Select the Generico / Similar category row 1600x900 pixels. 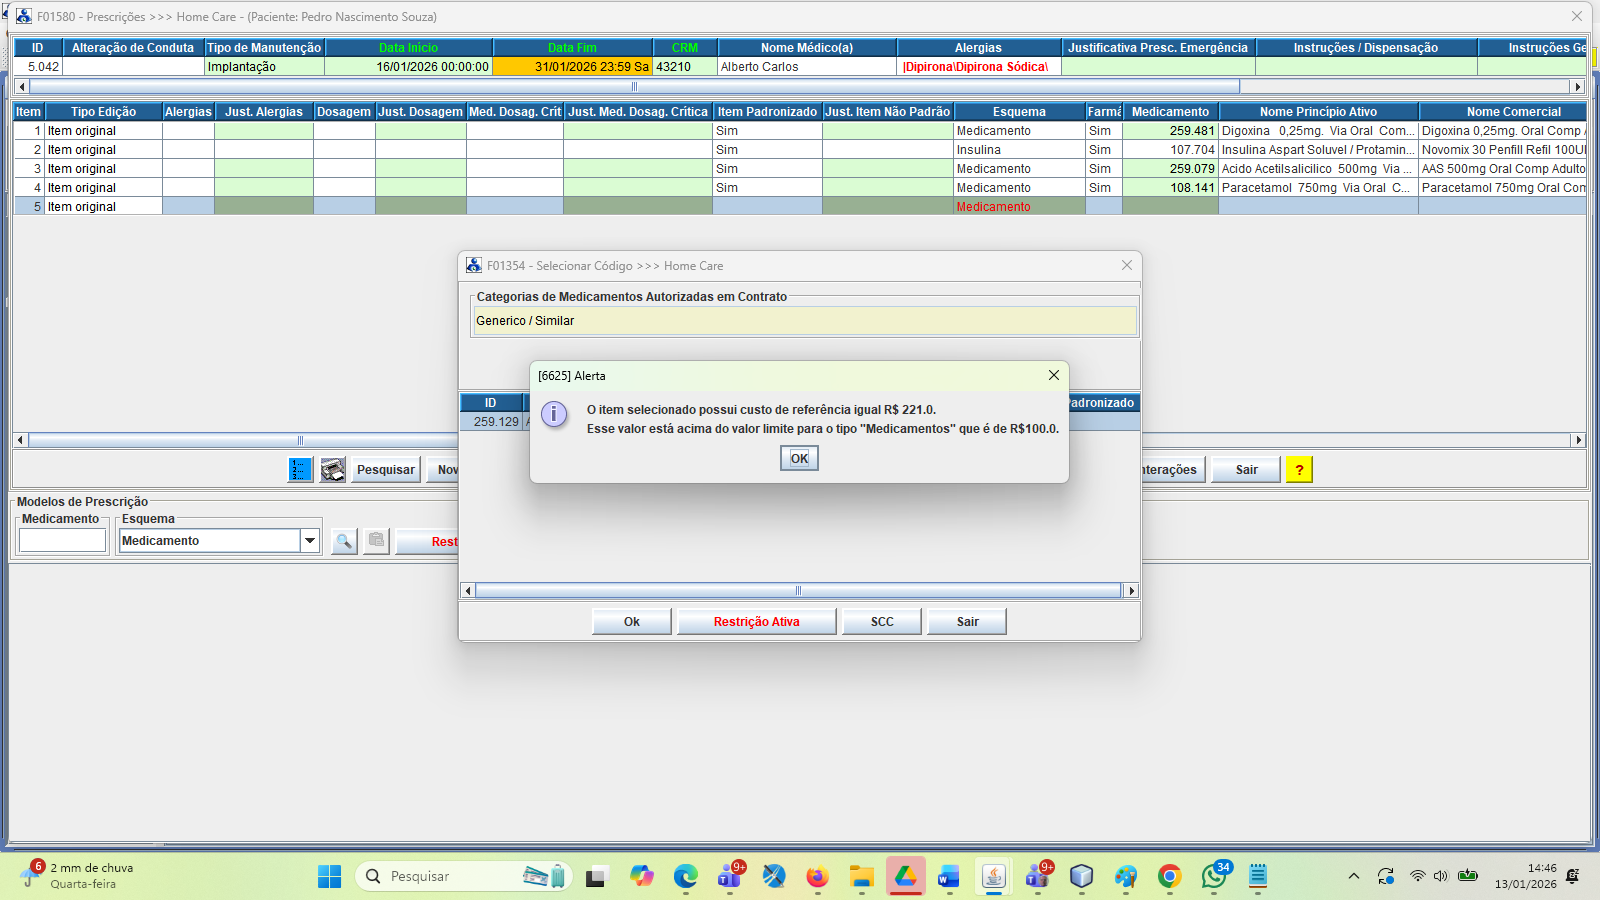804,321
